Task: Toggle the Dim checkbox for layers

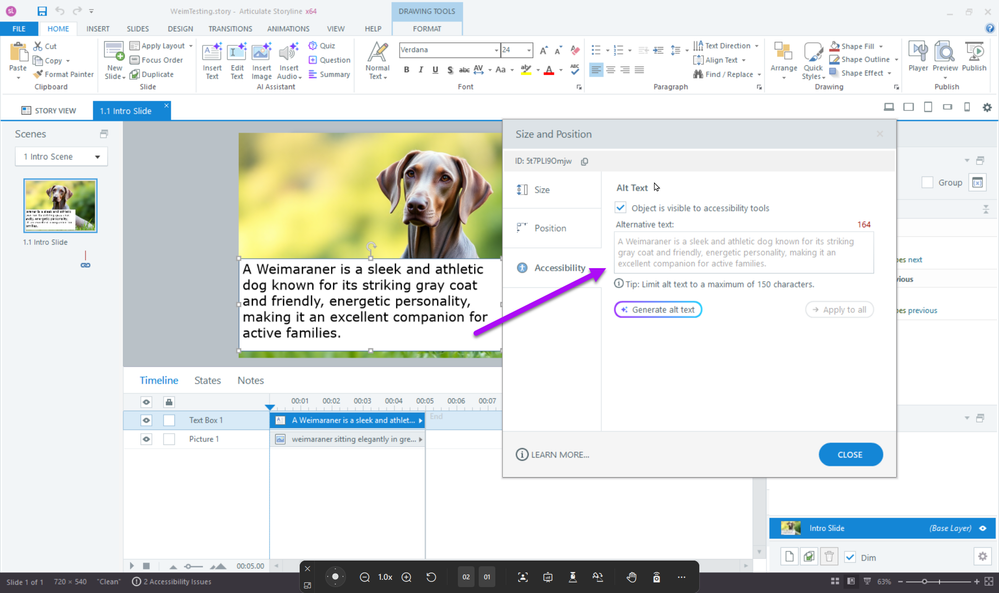Action: tap(850, 557)
